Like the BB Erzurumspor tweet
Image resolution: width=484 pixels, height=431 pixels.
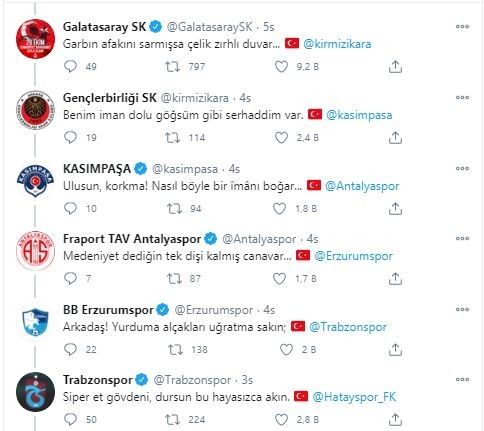pyautogui.click(x=286, y=349)
